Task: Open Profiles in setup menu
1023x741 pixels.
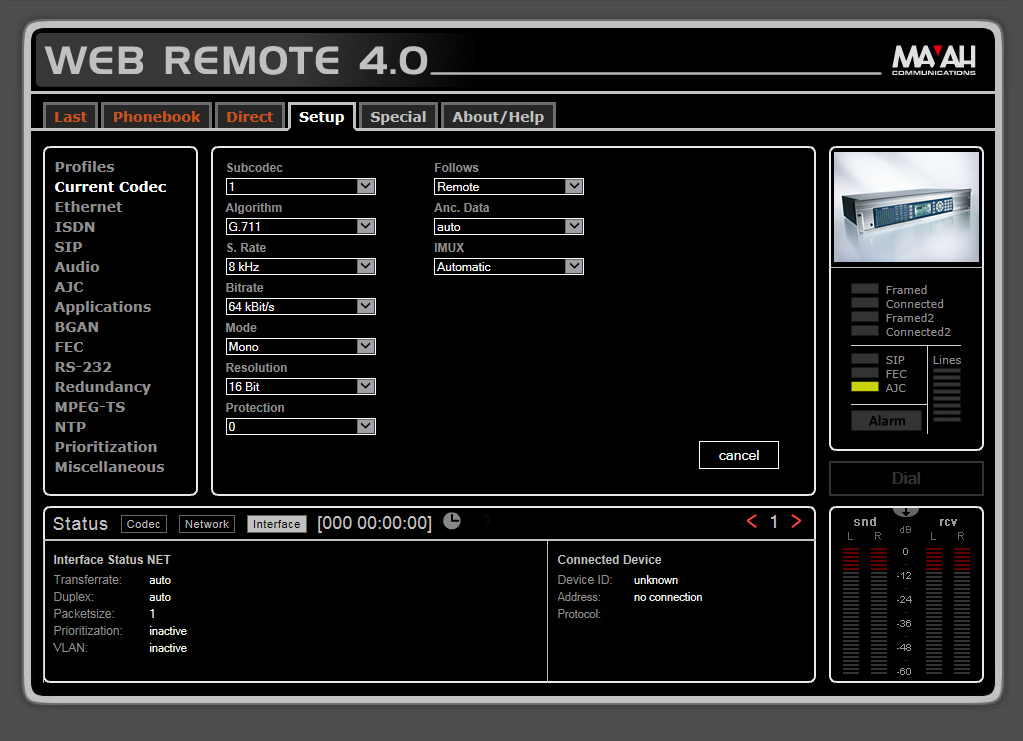Action: tap(85, 167)
